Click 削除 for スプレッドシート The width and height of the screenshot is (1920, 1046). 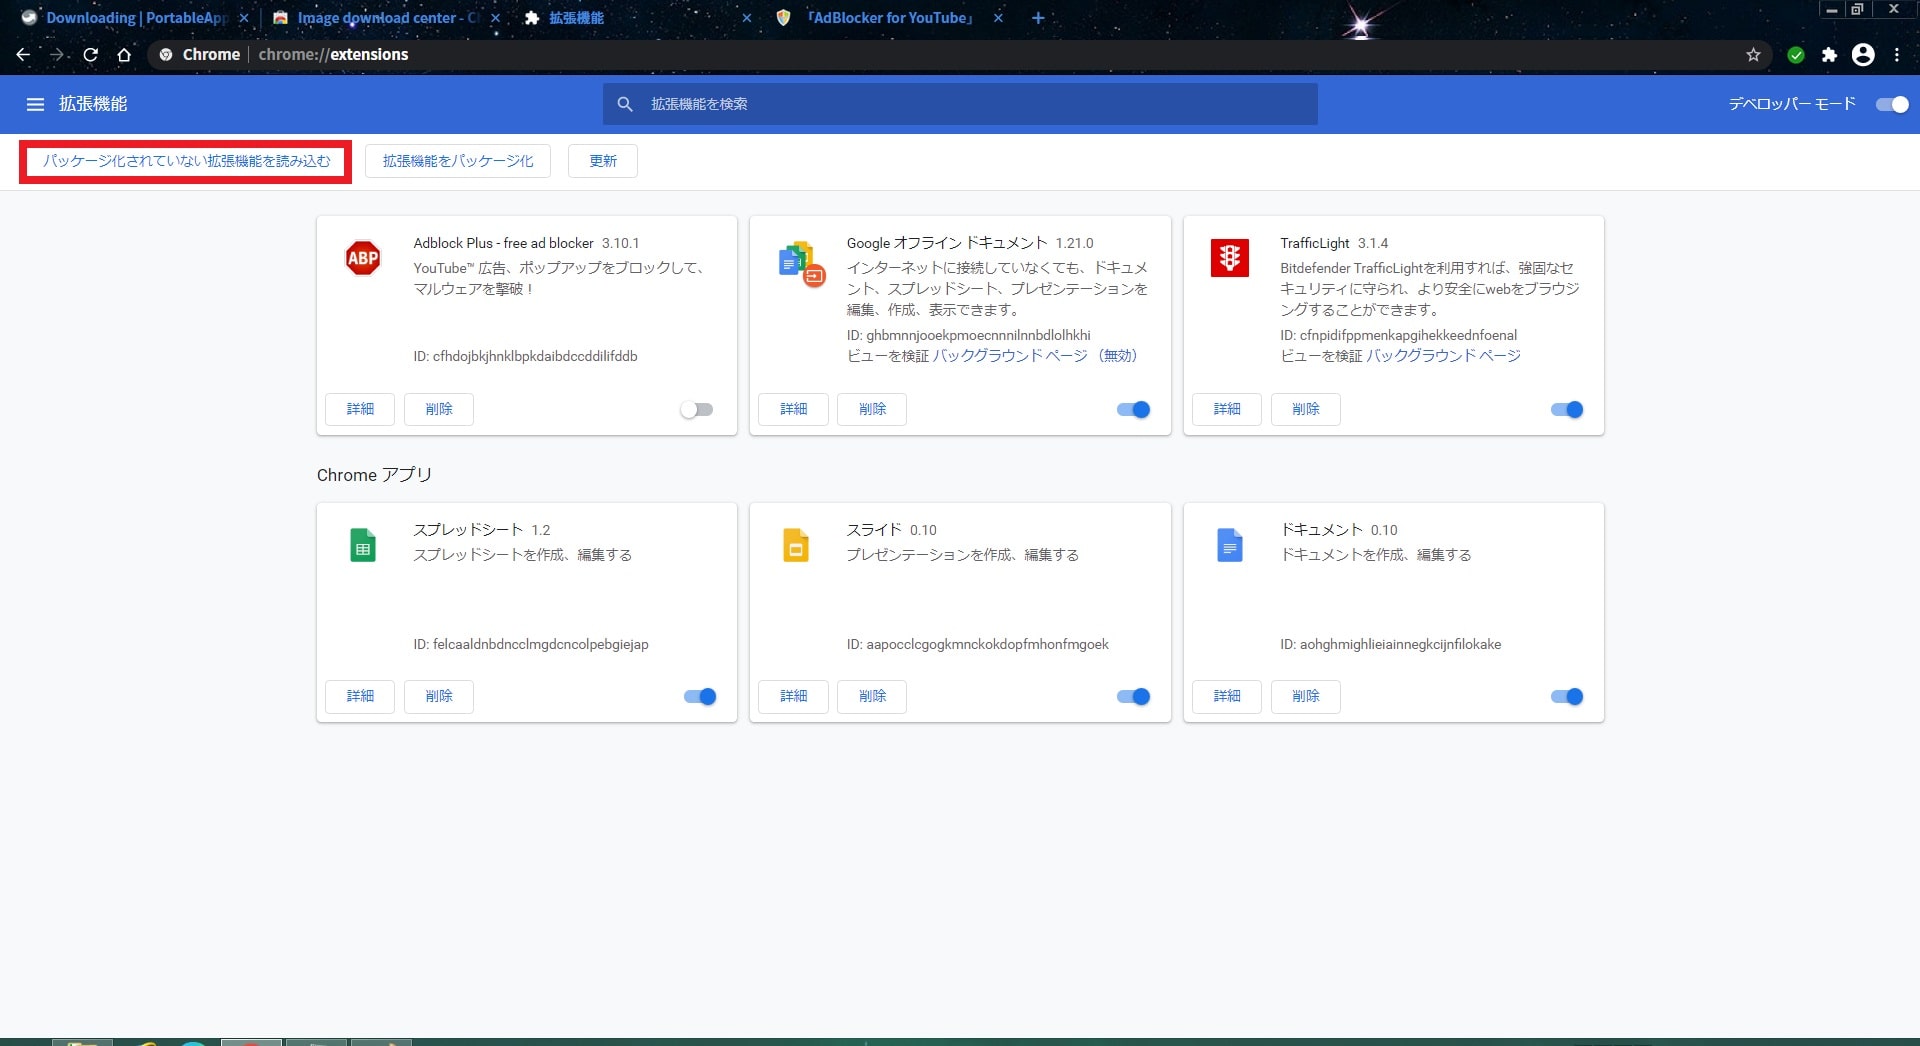tap(439, 696)
